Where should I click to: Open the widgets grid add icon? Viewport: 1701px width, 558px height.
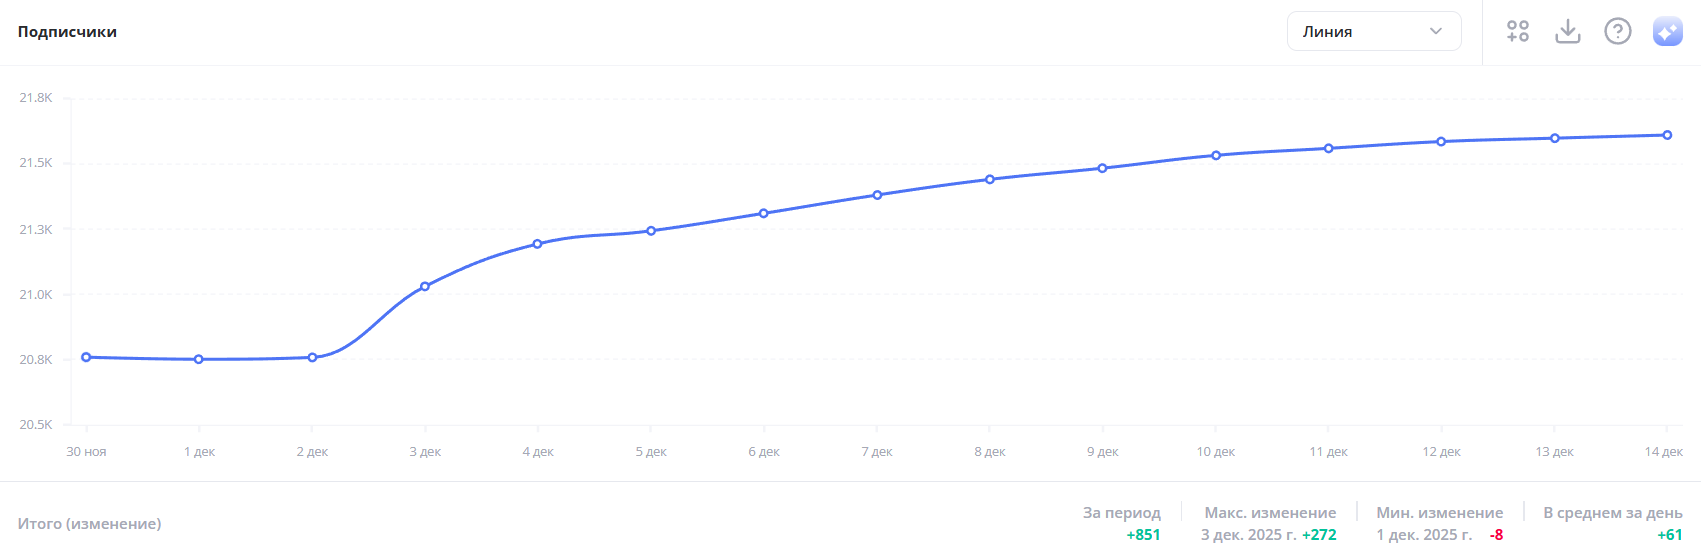pos(1518,32)
